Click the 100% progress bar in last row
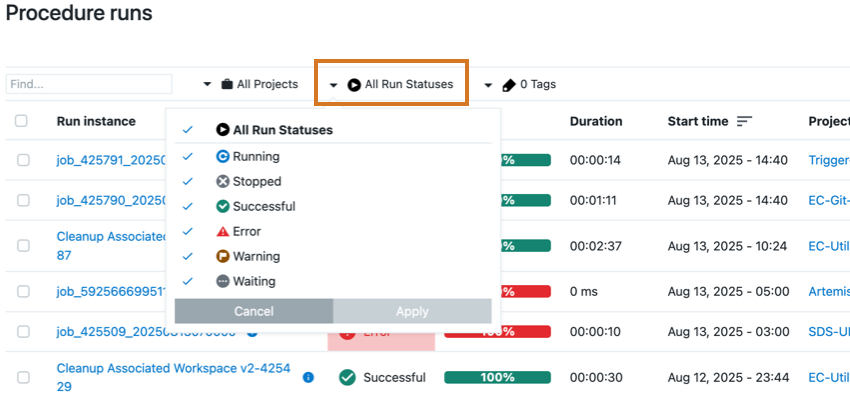This screenshot has width=850, height=401. click(497, 377)
